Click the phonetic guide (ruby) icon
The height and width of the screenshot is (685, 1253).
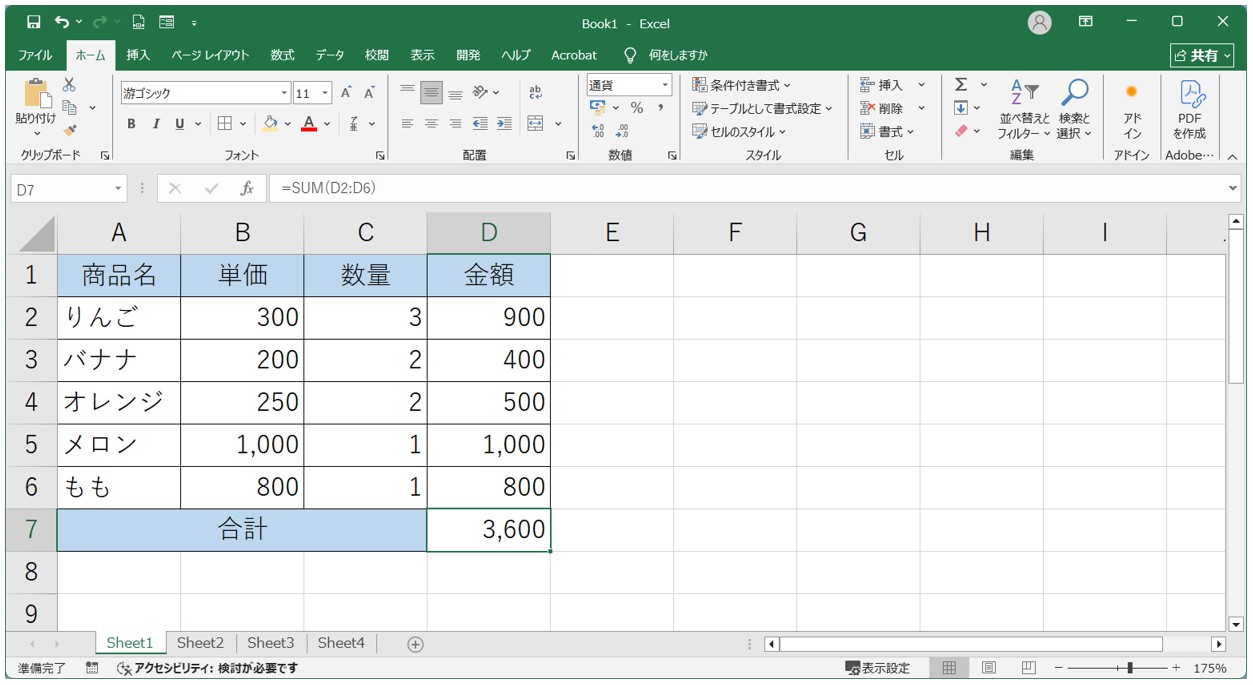[354, 124]
